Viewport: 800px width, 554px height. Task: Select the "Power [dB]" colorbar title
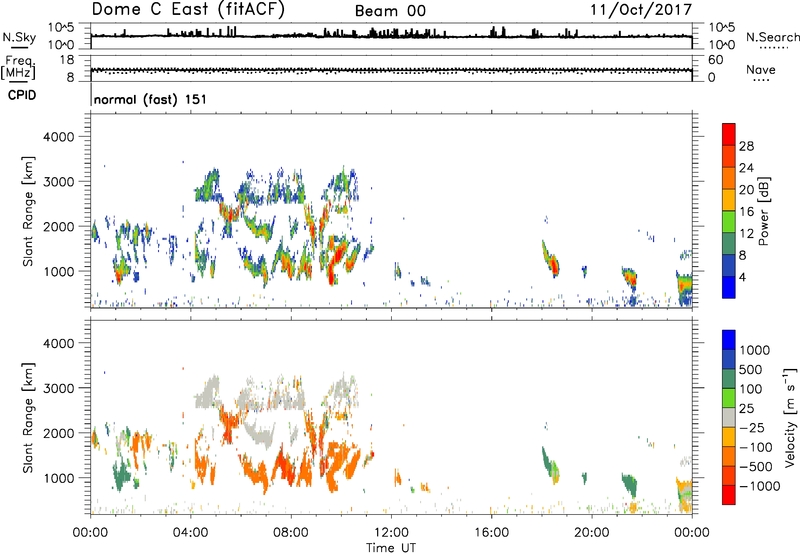tap(763, 211)
